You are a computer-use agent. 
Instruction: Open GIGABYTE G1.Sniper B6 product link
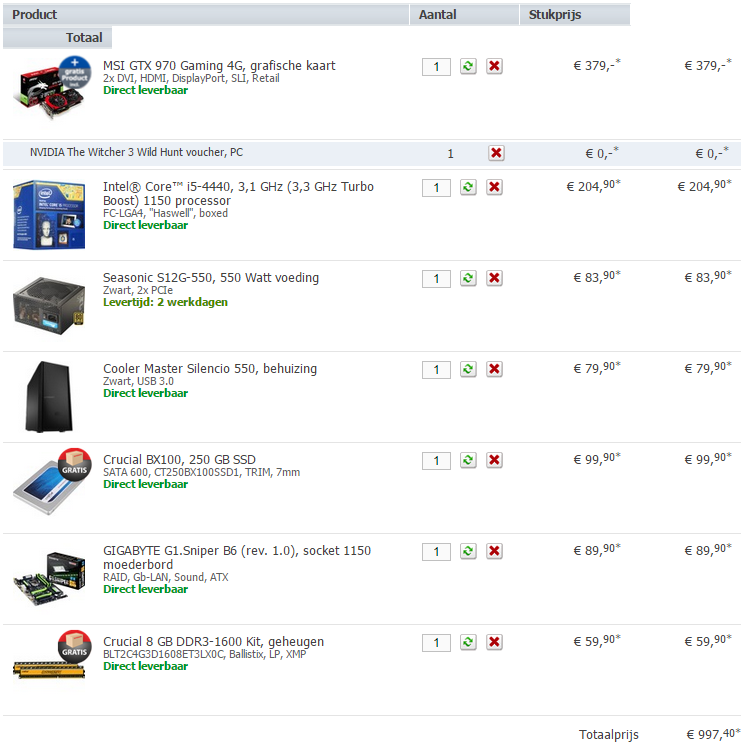[x=237, y=558]
